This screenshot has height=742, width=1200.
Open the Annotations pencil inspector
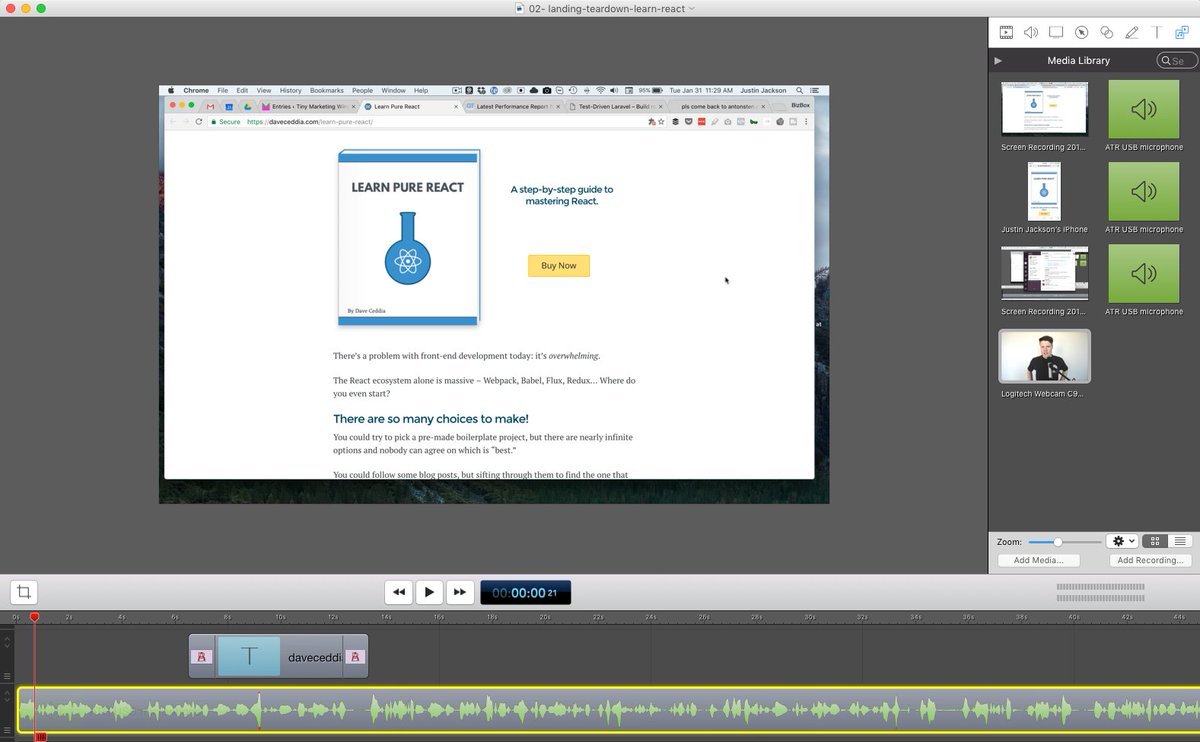1131,32
